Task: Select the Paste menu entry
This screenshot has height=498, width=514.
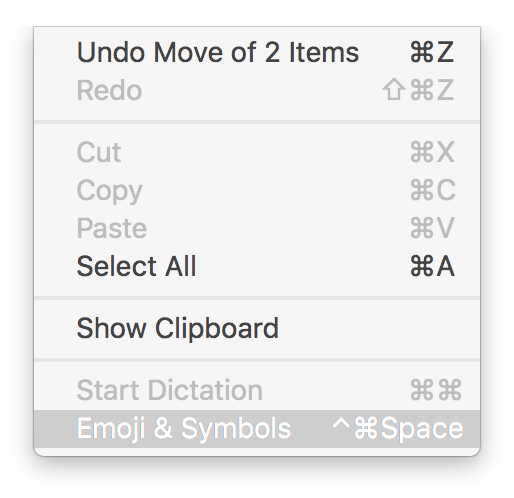Action: (x=257, y=228)
